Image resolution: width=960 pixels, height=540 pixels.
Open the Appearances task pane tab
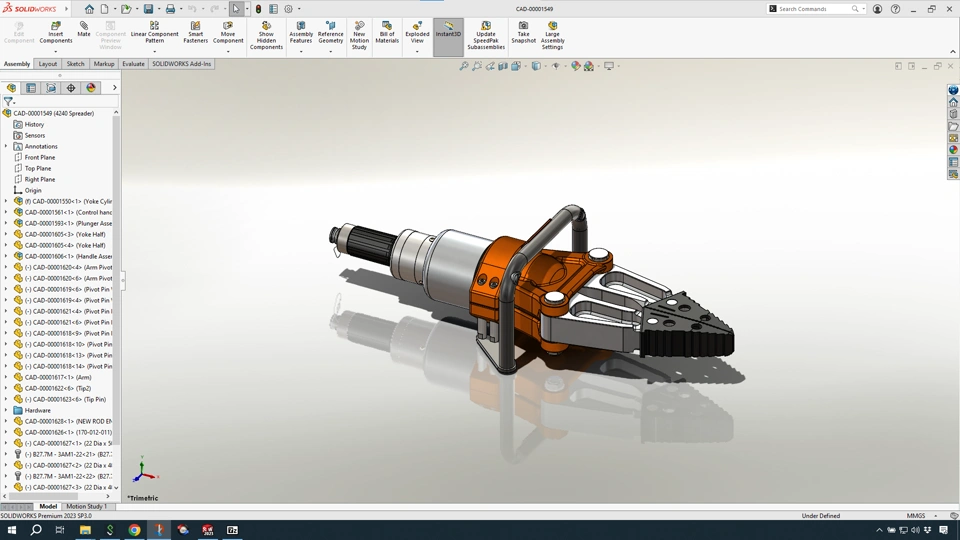953,150
